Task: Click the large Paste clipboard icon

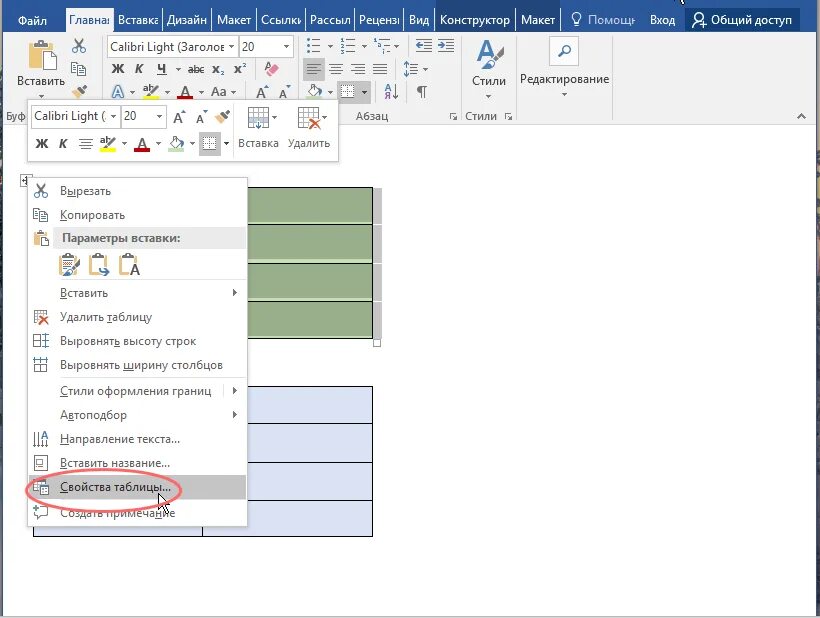Action: click(x=42, y=55)
